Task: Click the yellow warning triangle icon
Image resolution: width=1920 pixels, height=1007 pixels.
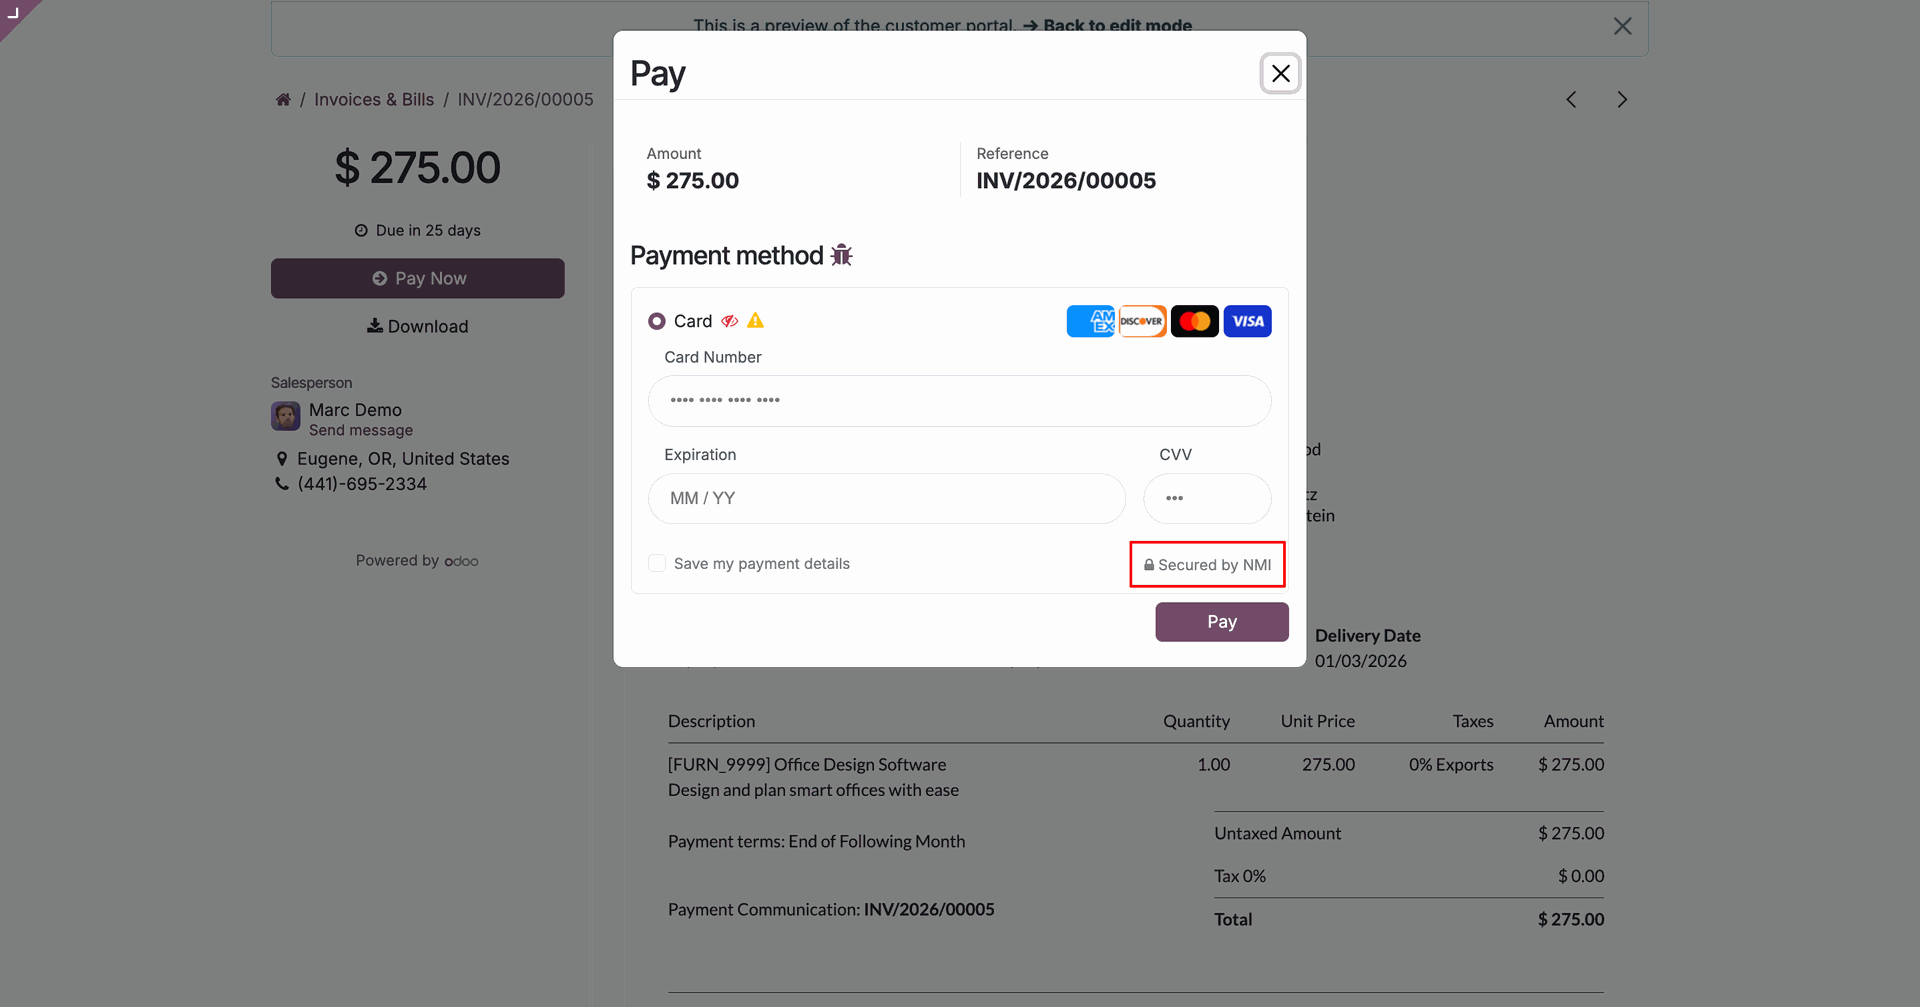Action: click(756, 321)
